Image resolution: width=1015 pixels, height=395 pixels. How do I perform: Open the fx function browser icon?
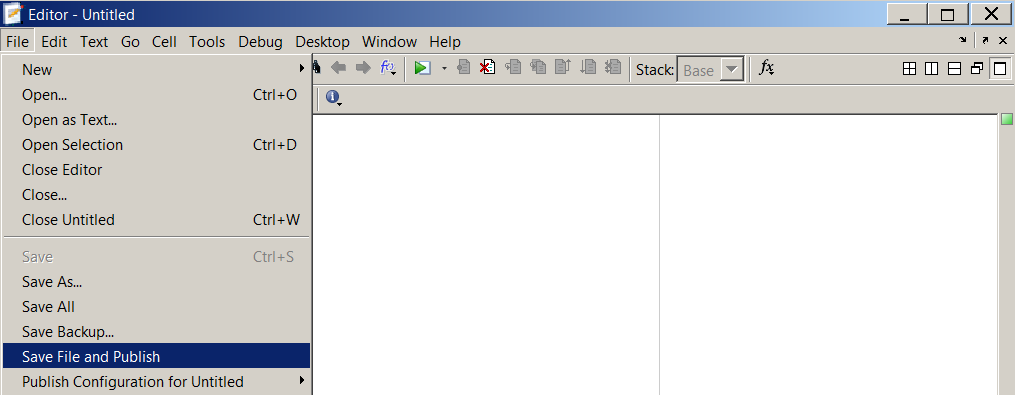[x=766, y=67]
